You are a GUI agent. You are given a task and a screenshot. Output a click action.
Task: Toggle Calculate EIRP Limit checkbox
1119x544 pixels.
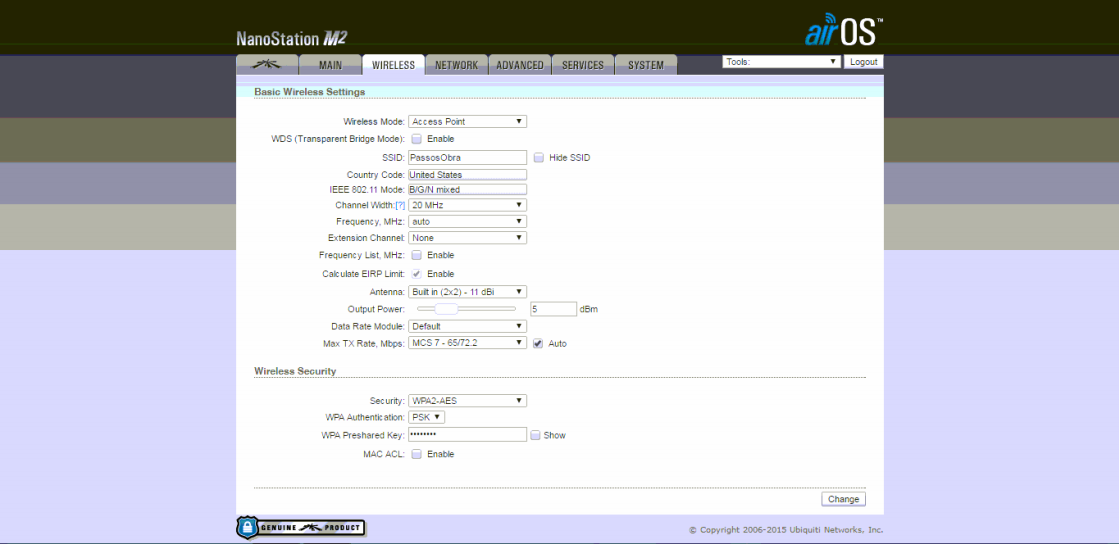417,273
